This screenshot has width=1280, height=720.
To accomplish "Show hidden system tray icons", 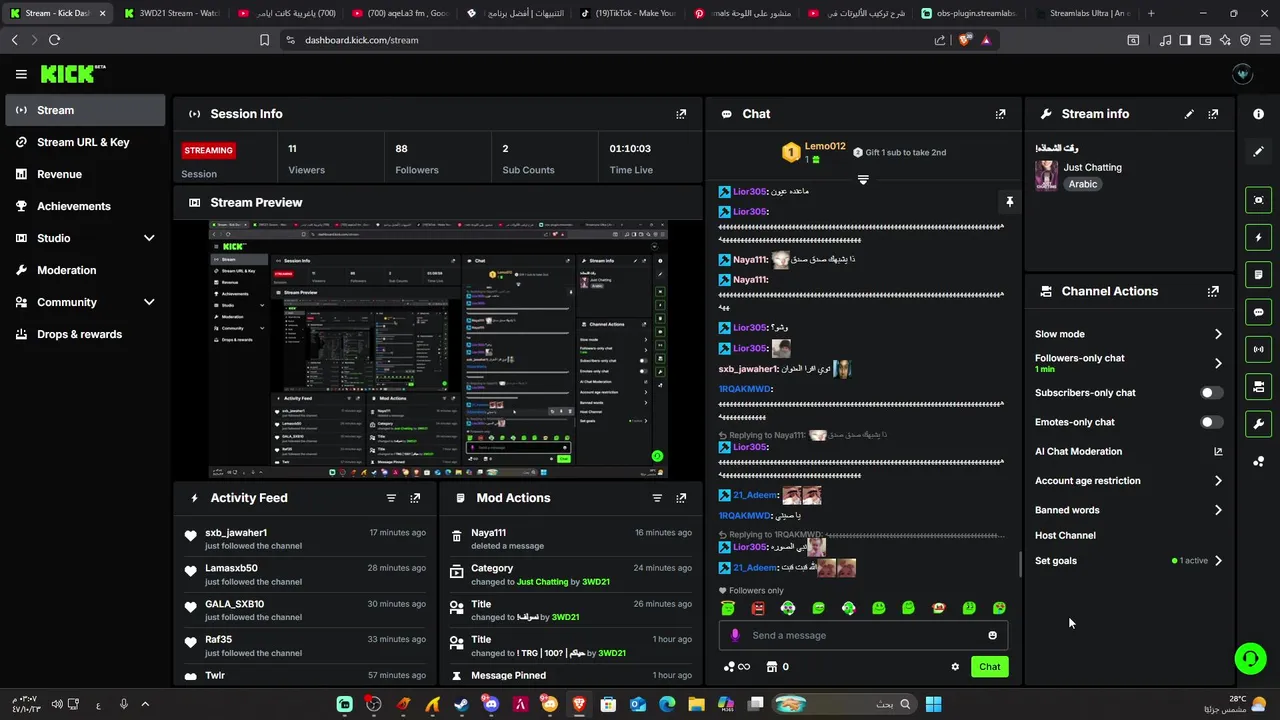I will point(145,705).
